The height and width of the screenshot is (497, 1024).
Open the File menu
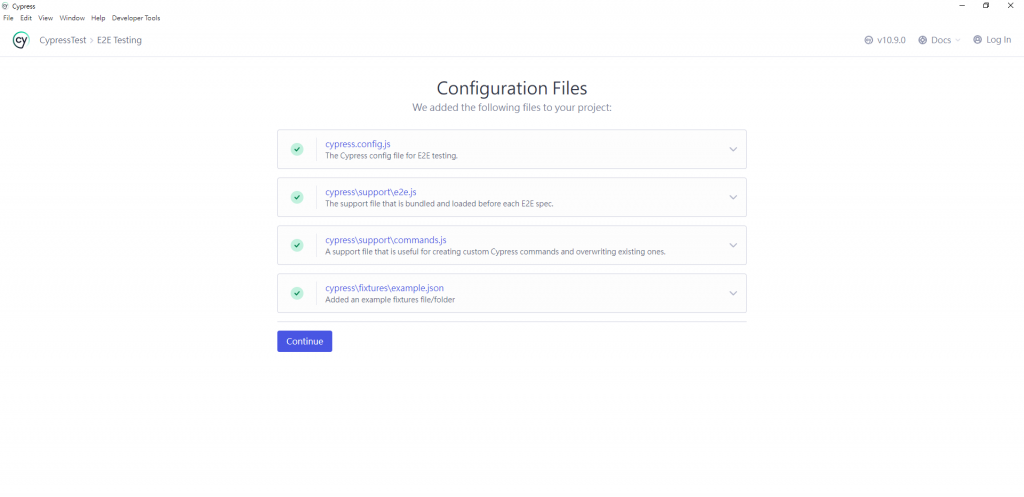pyautogui.click(x=8, y=18)
